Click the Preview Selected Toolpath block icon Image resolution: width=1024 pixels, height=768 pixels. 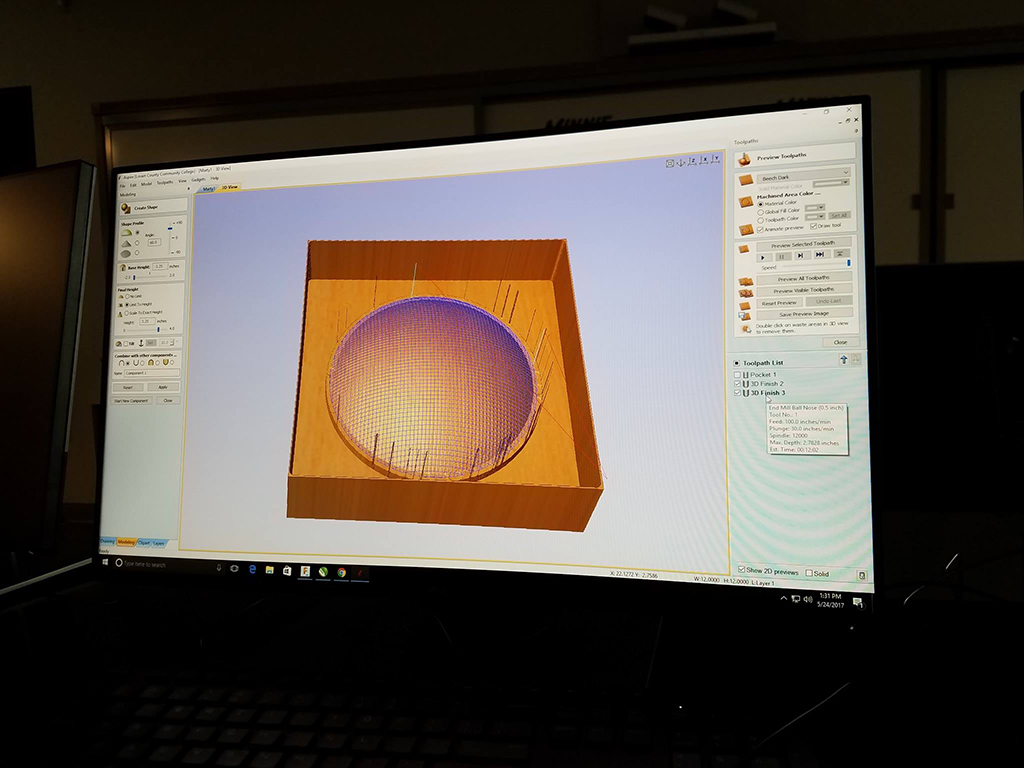click(744, 249)
